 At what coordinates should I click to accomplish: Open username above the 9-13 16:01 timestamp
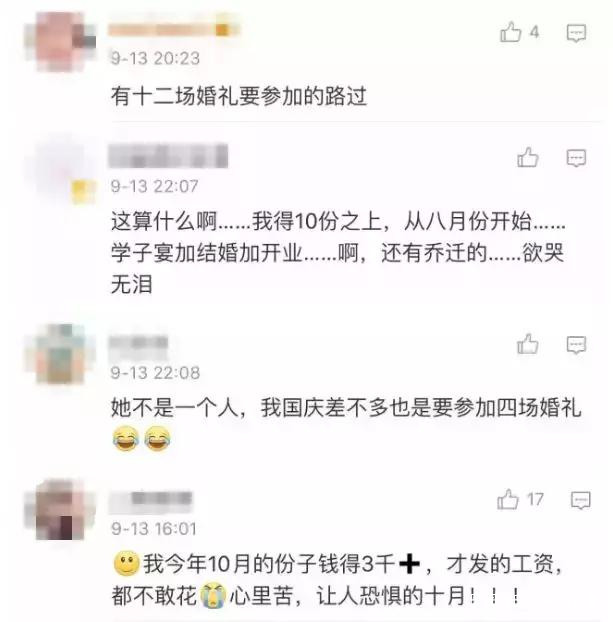(x=150, y=498)
